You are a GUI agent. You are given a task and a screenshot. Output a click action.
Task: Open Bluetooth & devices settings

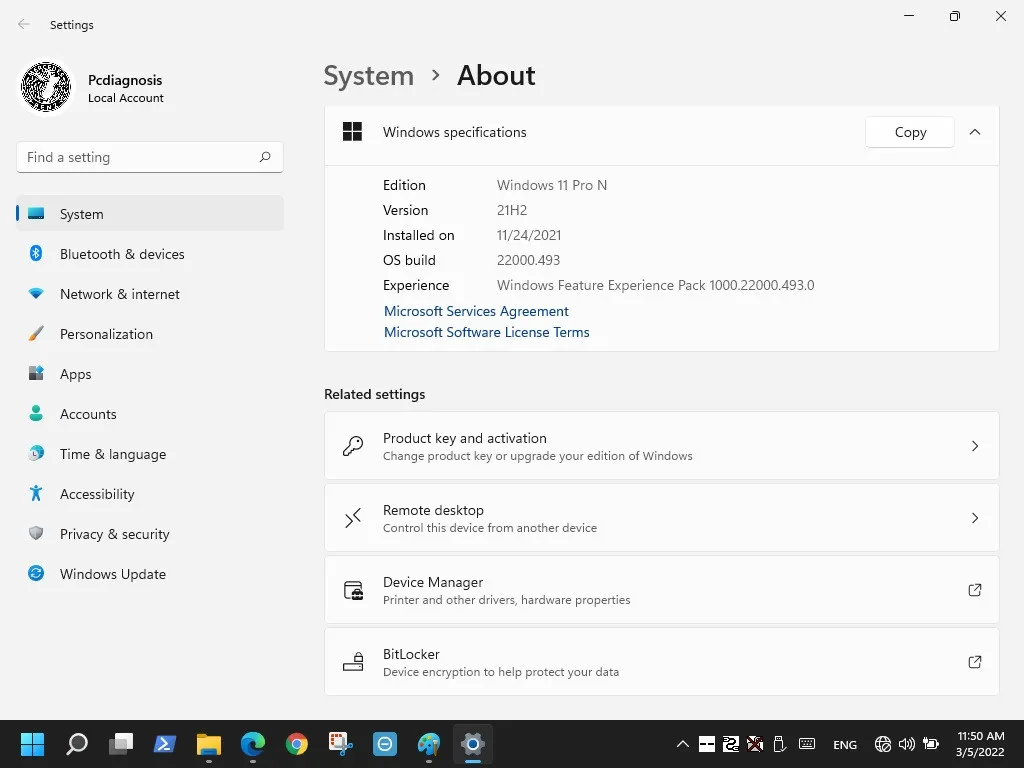tap(122, 254)
